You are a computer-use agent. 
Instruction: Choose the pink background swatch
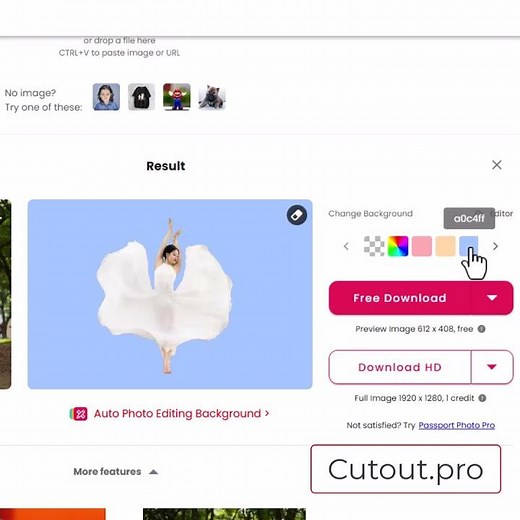tap(422, 246)
